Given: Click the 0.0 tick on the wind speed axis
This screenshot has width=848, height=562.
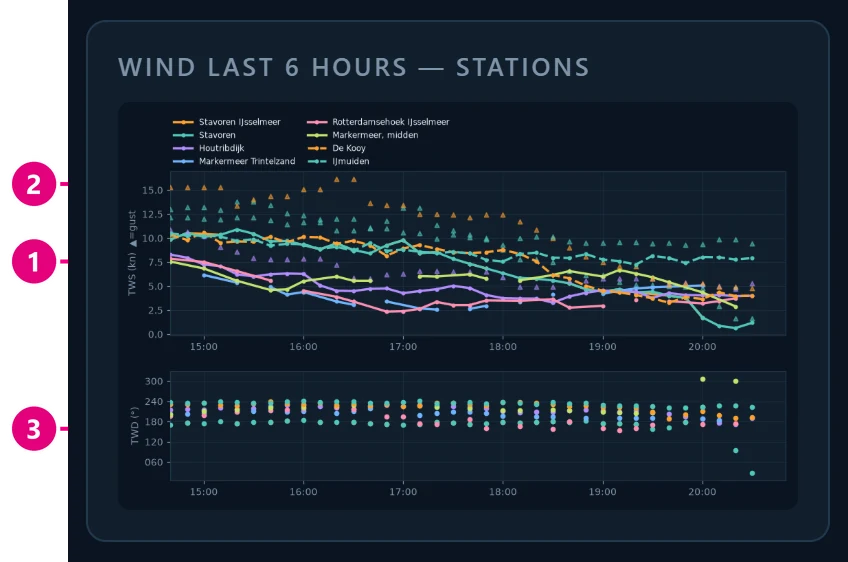Looking at the screenshot, I should 154,335.
